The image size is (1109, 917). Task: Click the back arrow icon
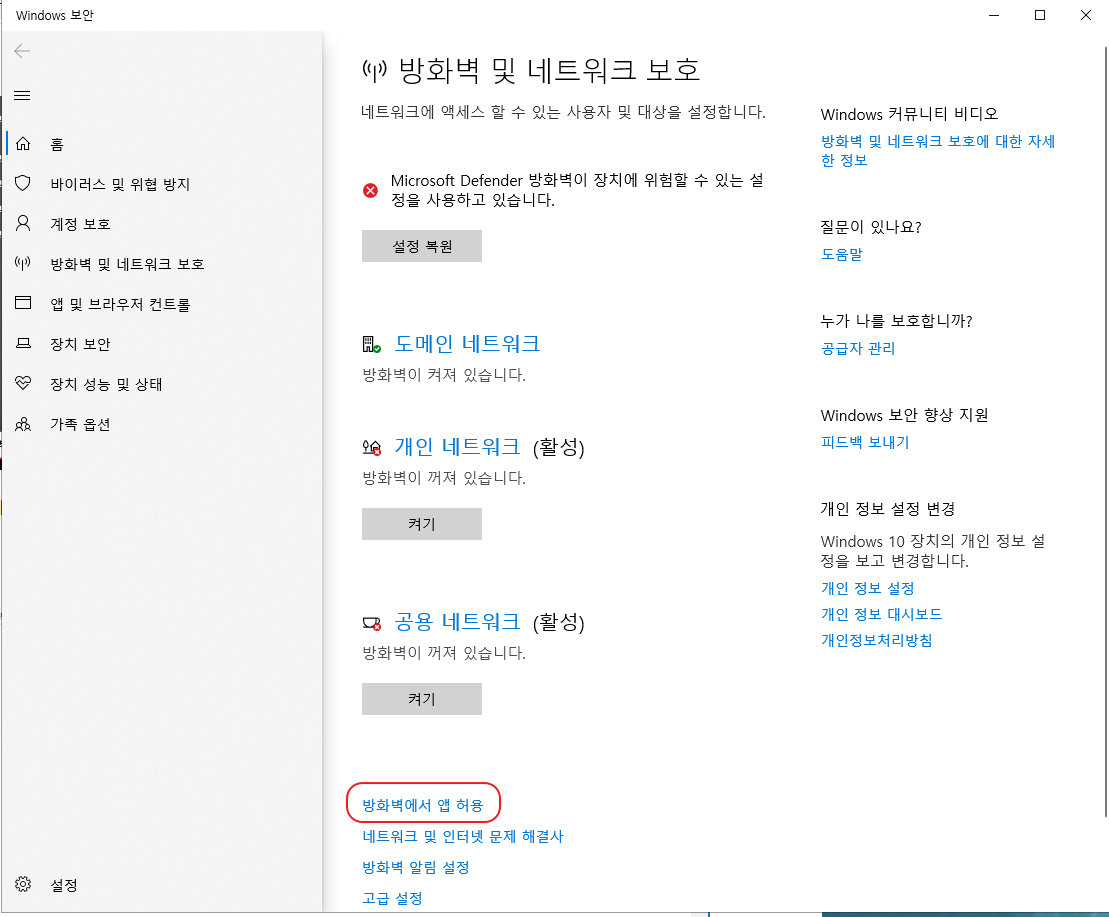(x=22, y=51)
